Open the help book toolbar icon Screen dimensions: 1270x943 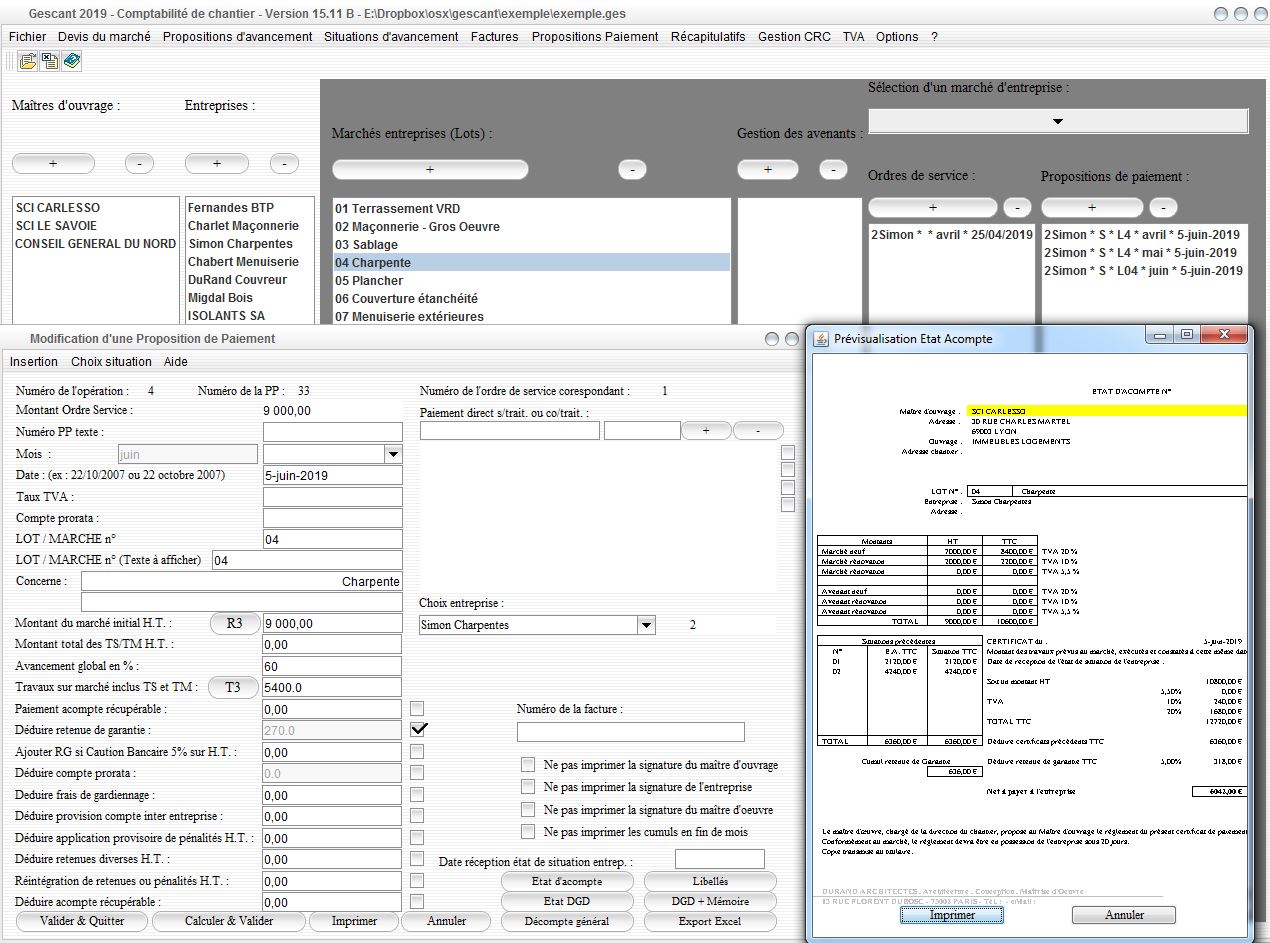[x=71, y=61]
